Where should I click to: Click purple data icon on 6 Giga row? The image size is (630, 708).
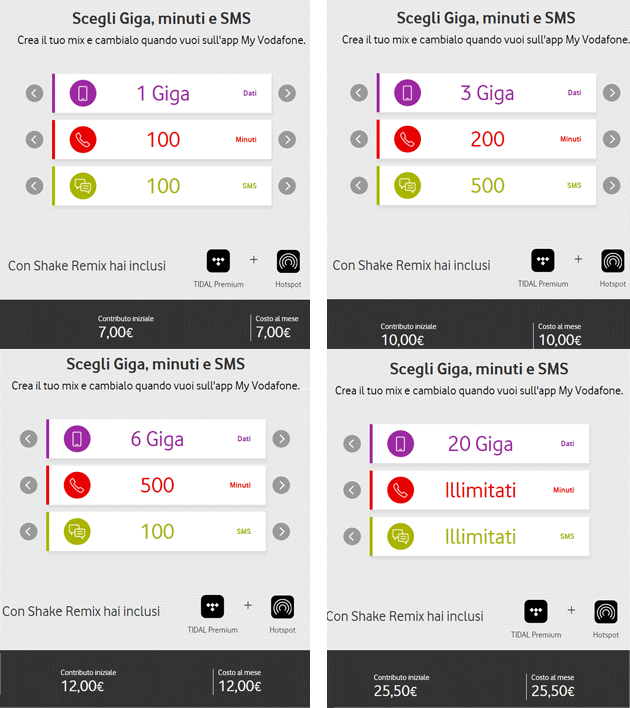[77, 439]
